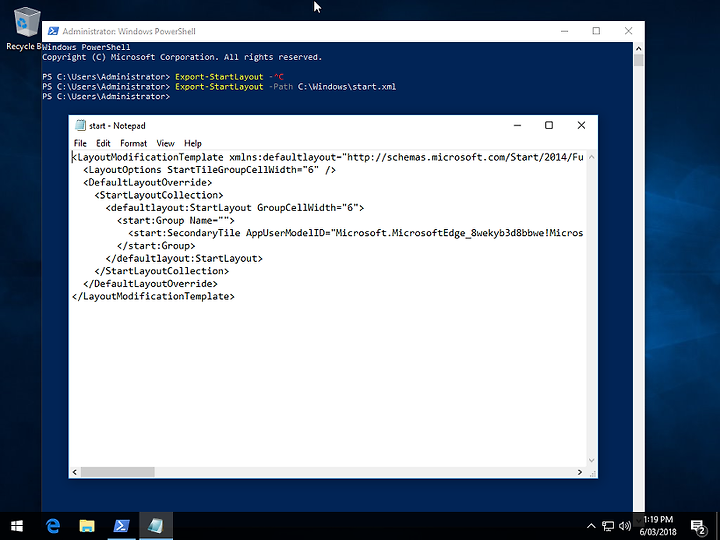Click the PowerShell title bar icon
This screenshot has width=720, height=540.
pos(53,31)
